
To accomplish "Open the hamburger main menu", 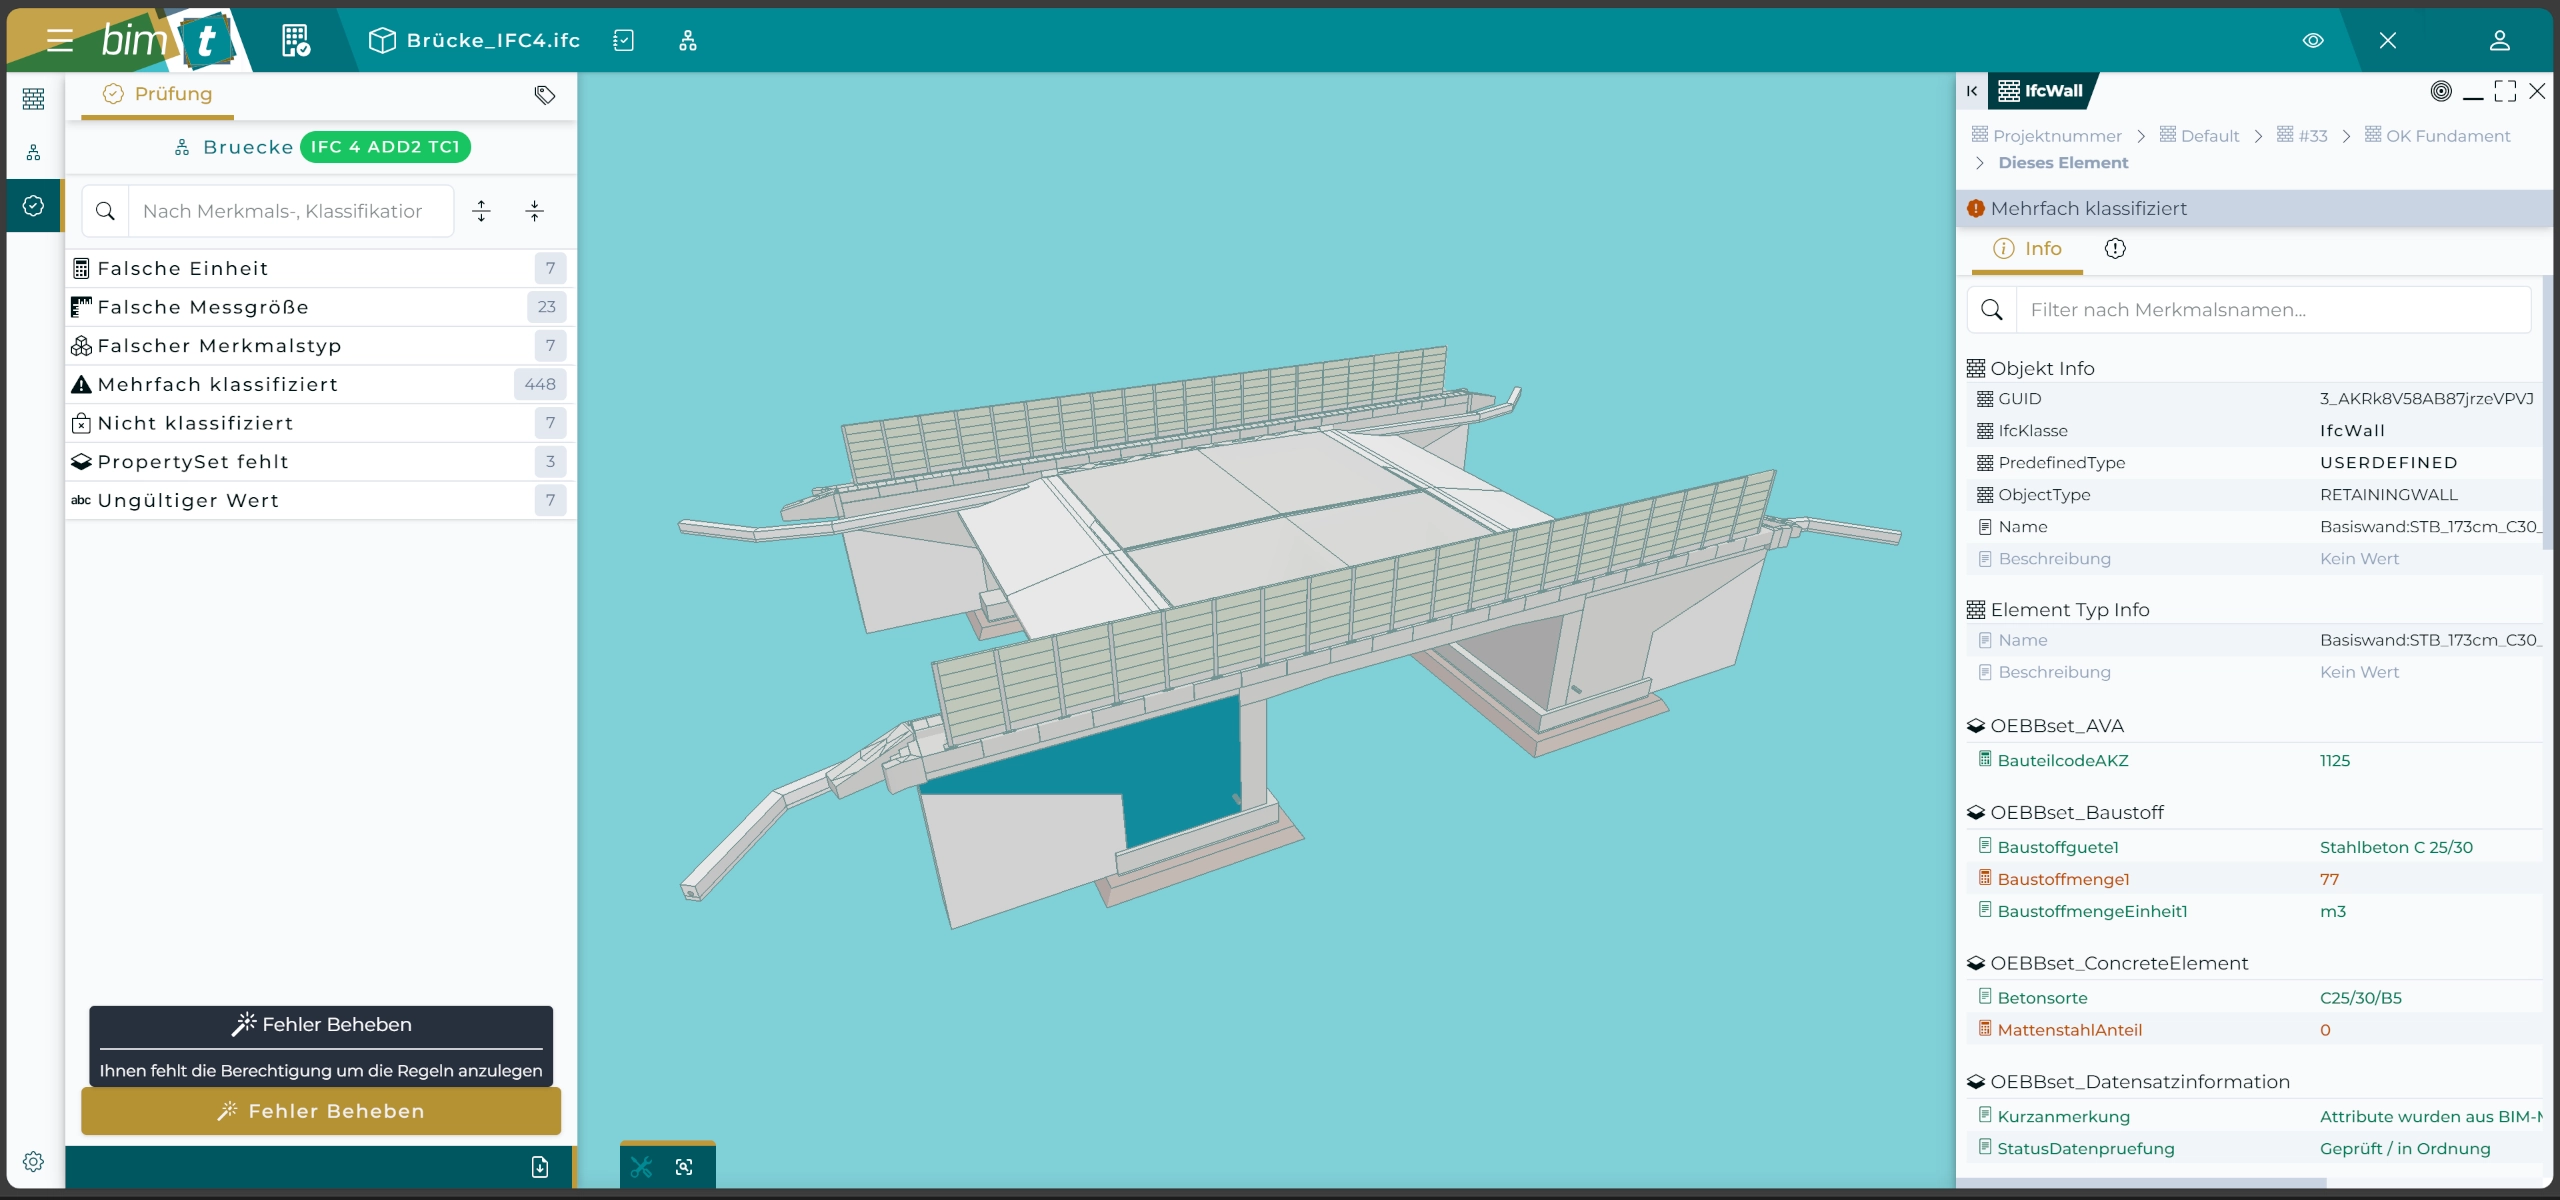I will 60,40.
